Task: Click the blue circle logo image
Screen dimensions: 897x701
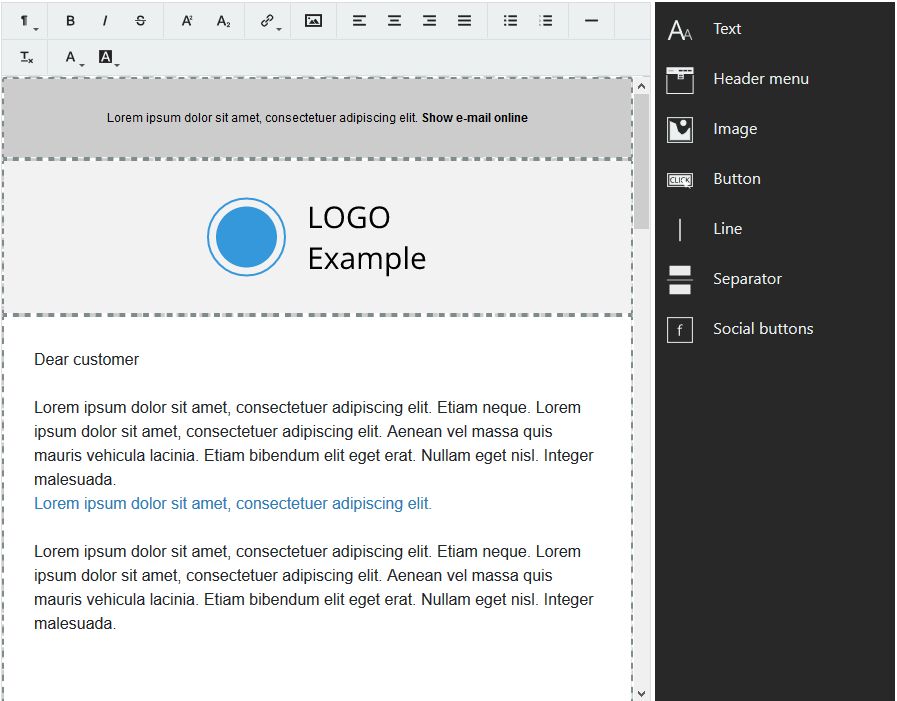Action: (246, 237)
